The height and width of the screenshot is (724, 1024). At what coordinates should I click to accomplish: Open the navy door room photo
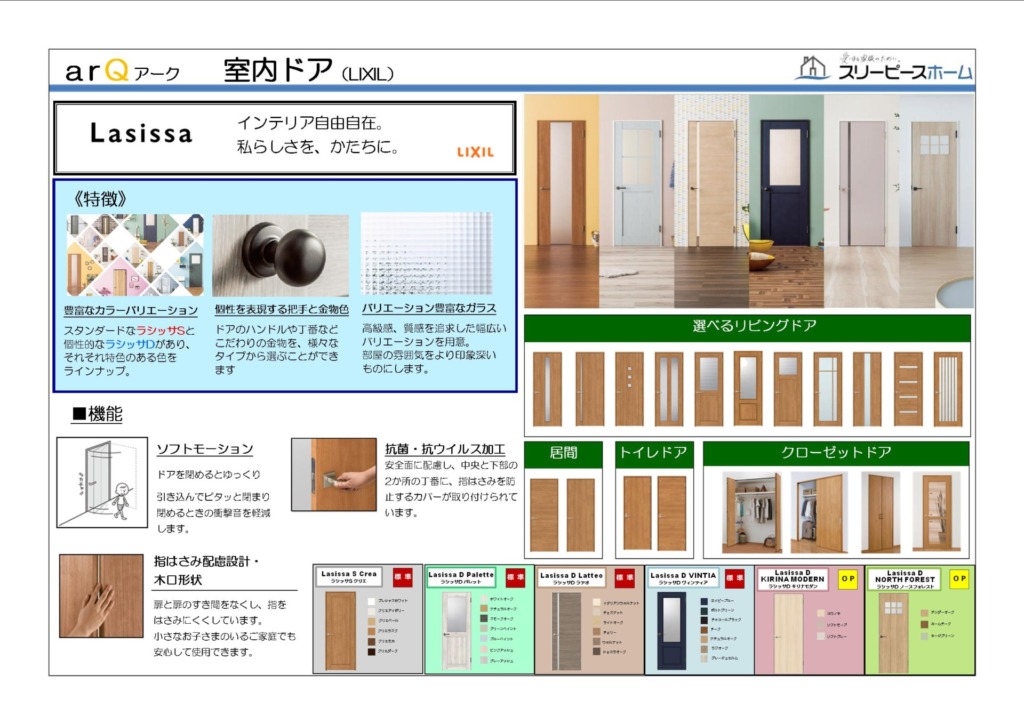point(786,201)
